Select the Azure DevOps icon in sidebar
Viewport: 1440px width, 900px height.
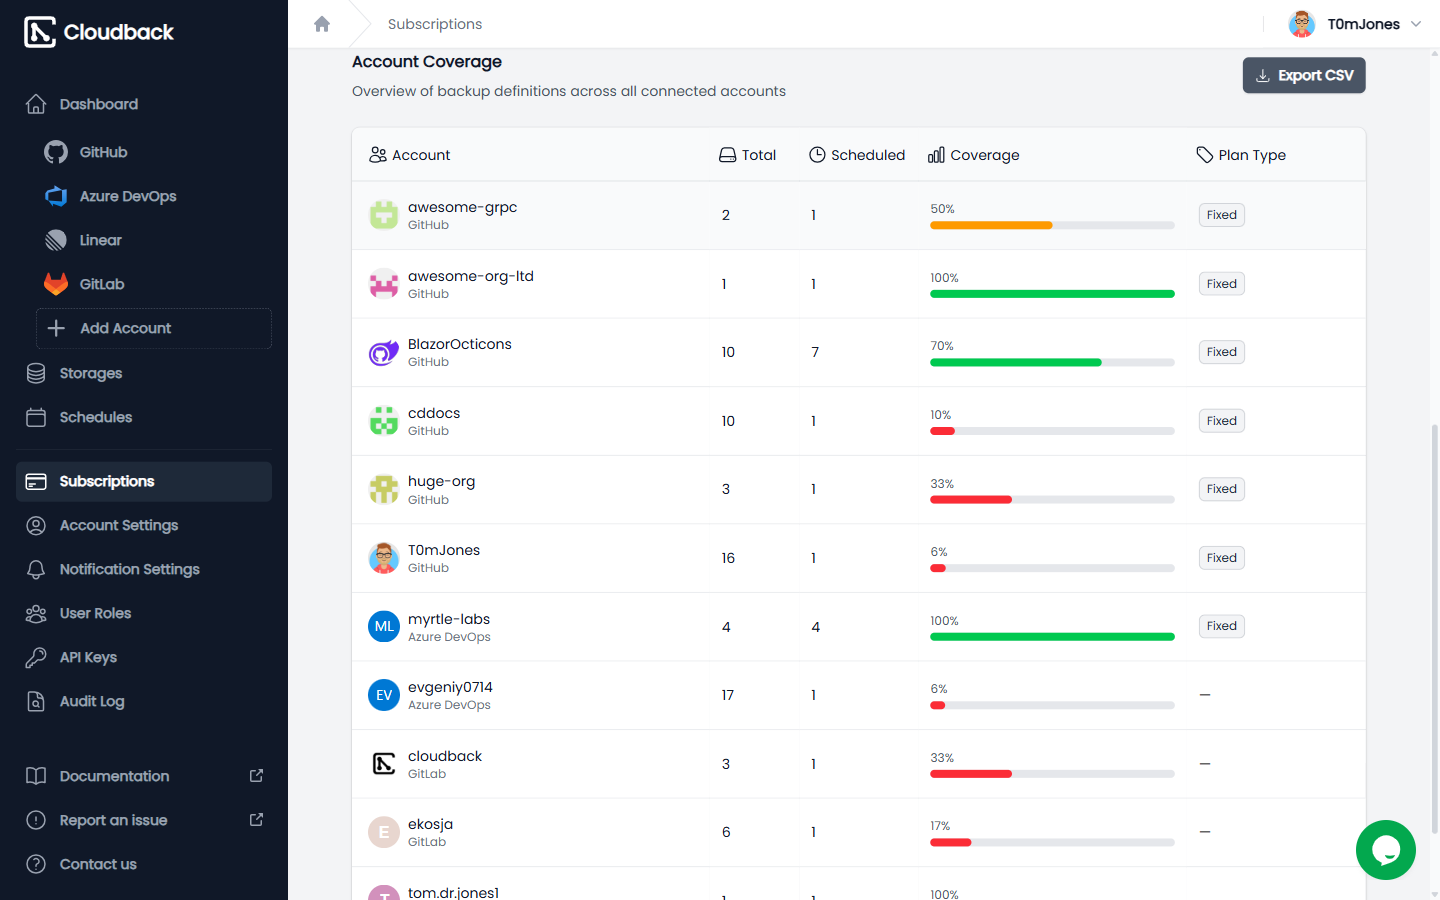56,196
